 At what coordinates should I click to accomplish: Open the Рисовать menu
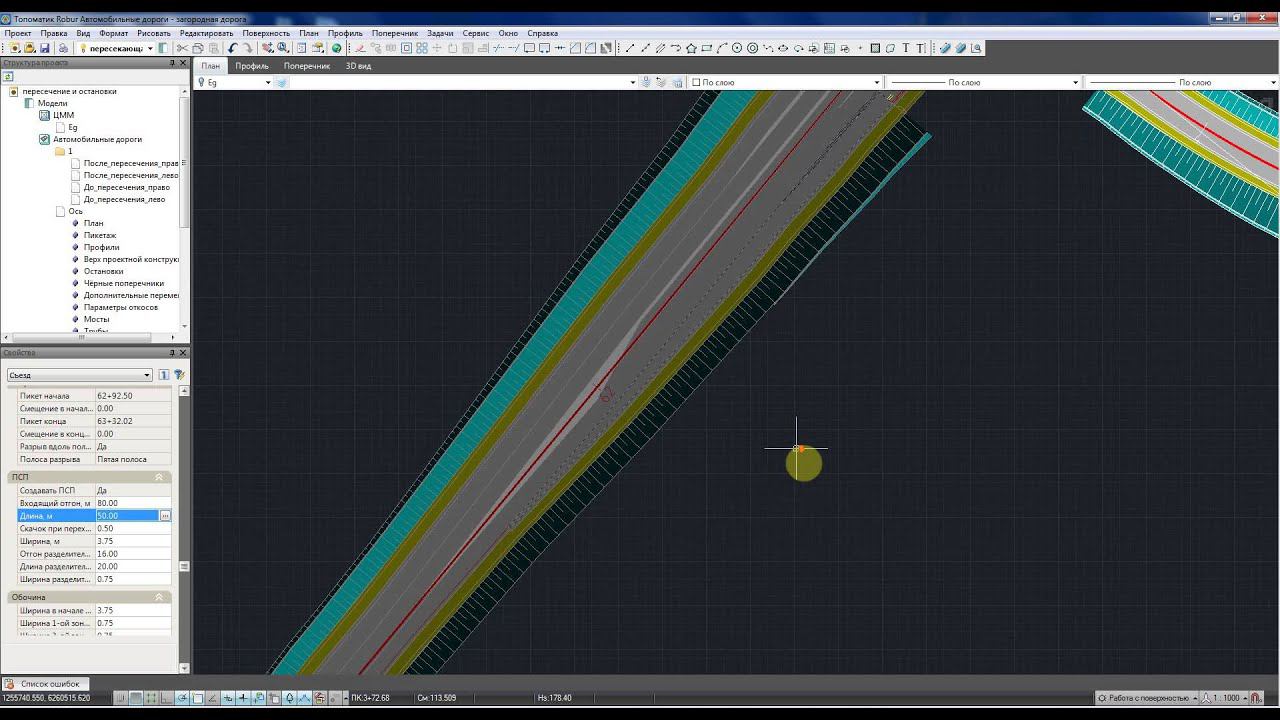[154, 33]
